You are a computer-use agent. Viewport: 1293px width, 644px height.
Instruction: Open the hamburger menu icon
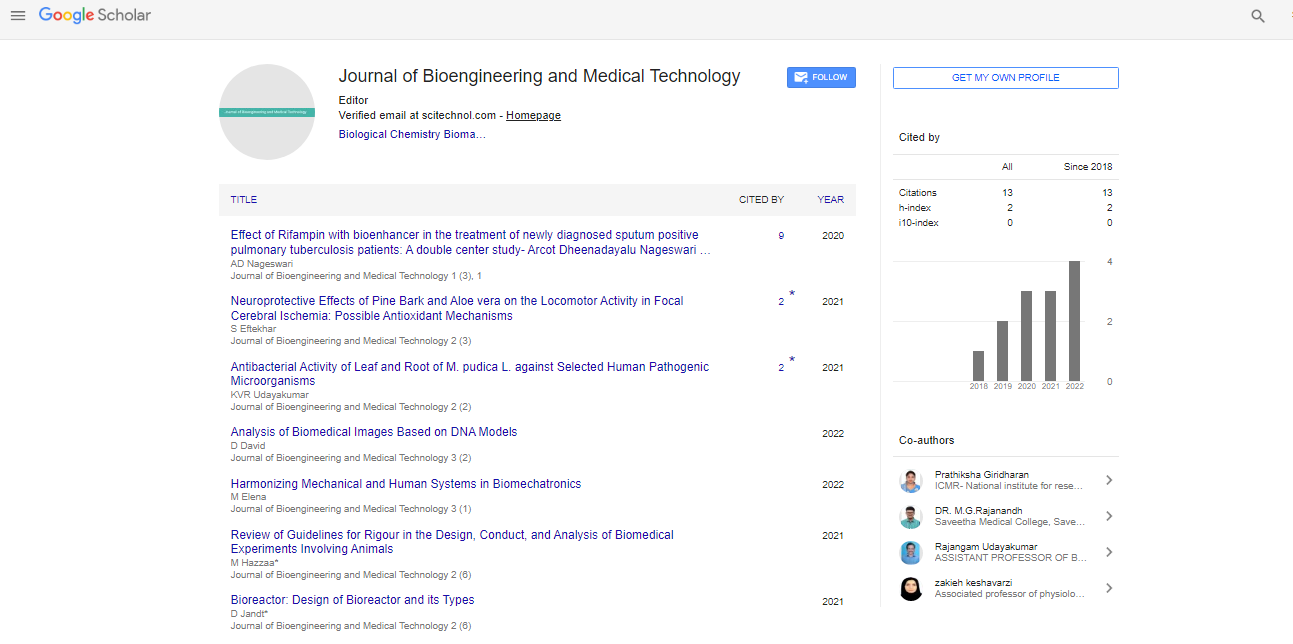coord(18,16)
